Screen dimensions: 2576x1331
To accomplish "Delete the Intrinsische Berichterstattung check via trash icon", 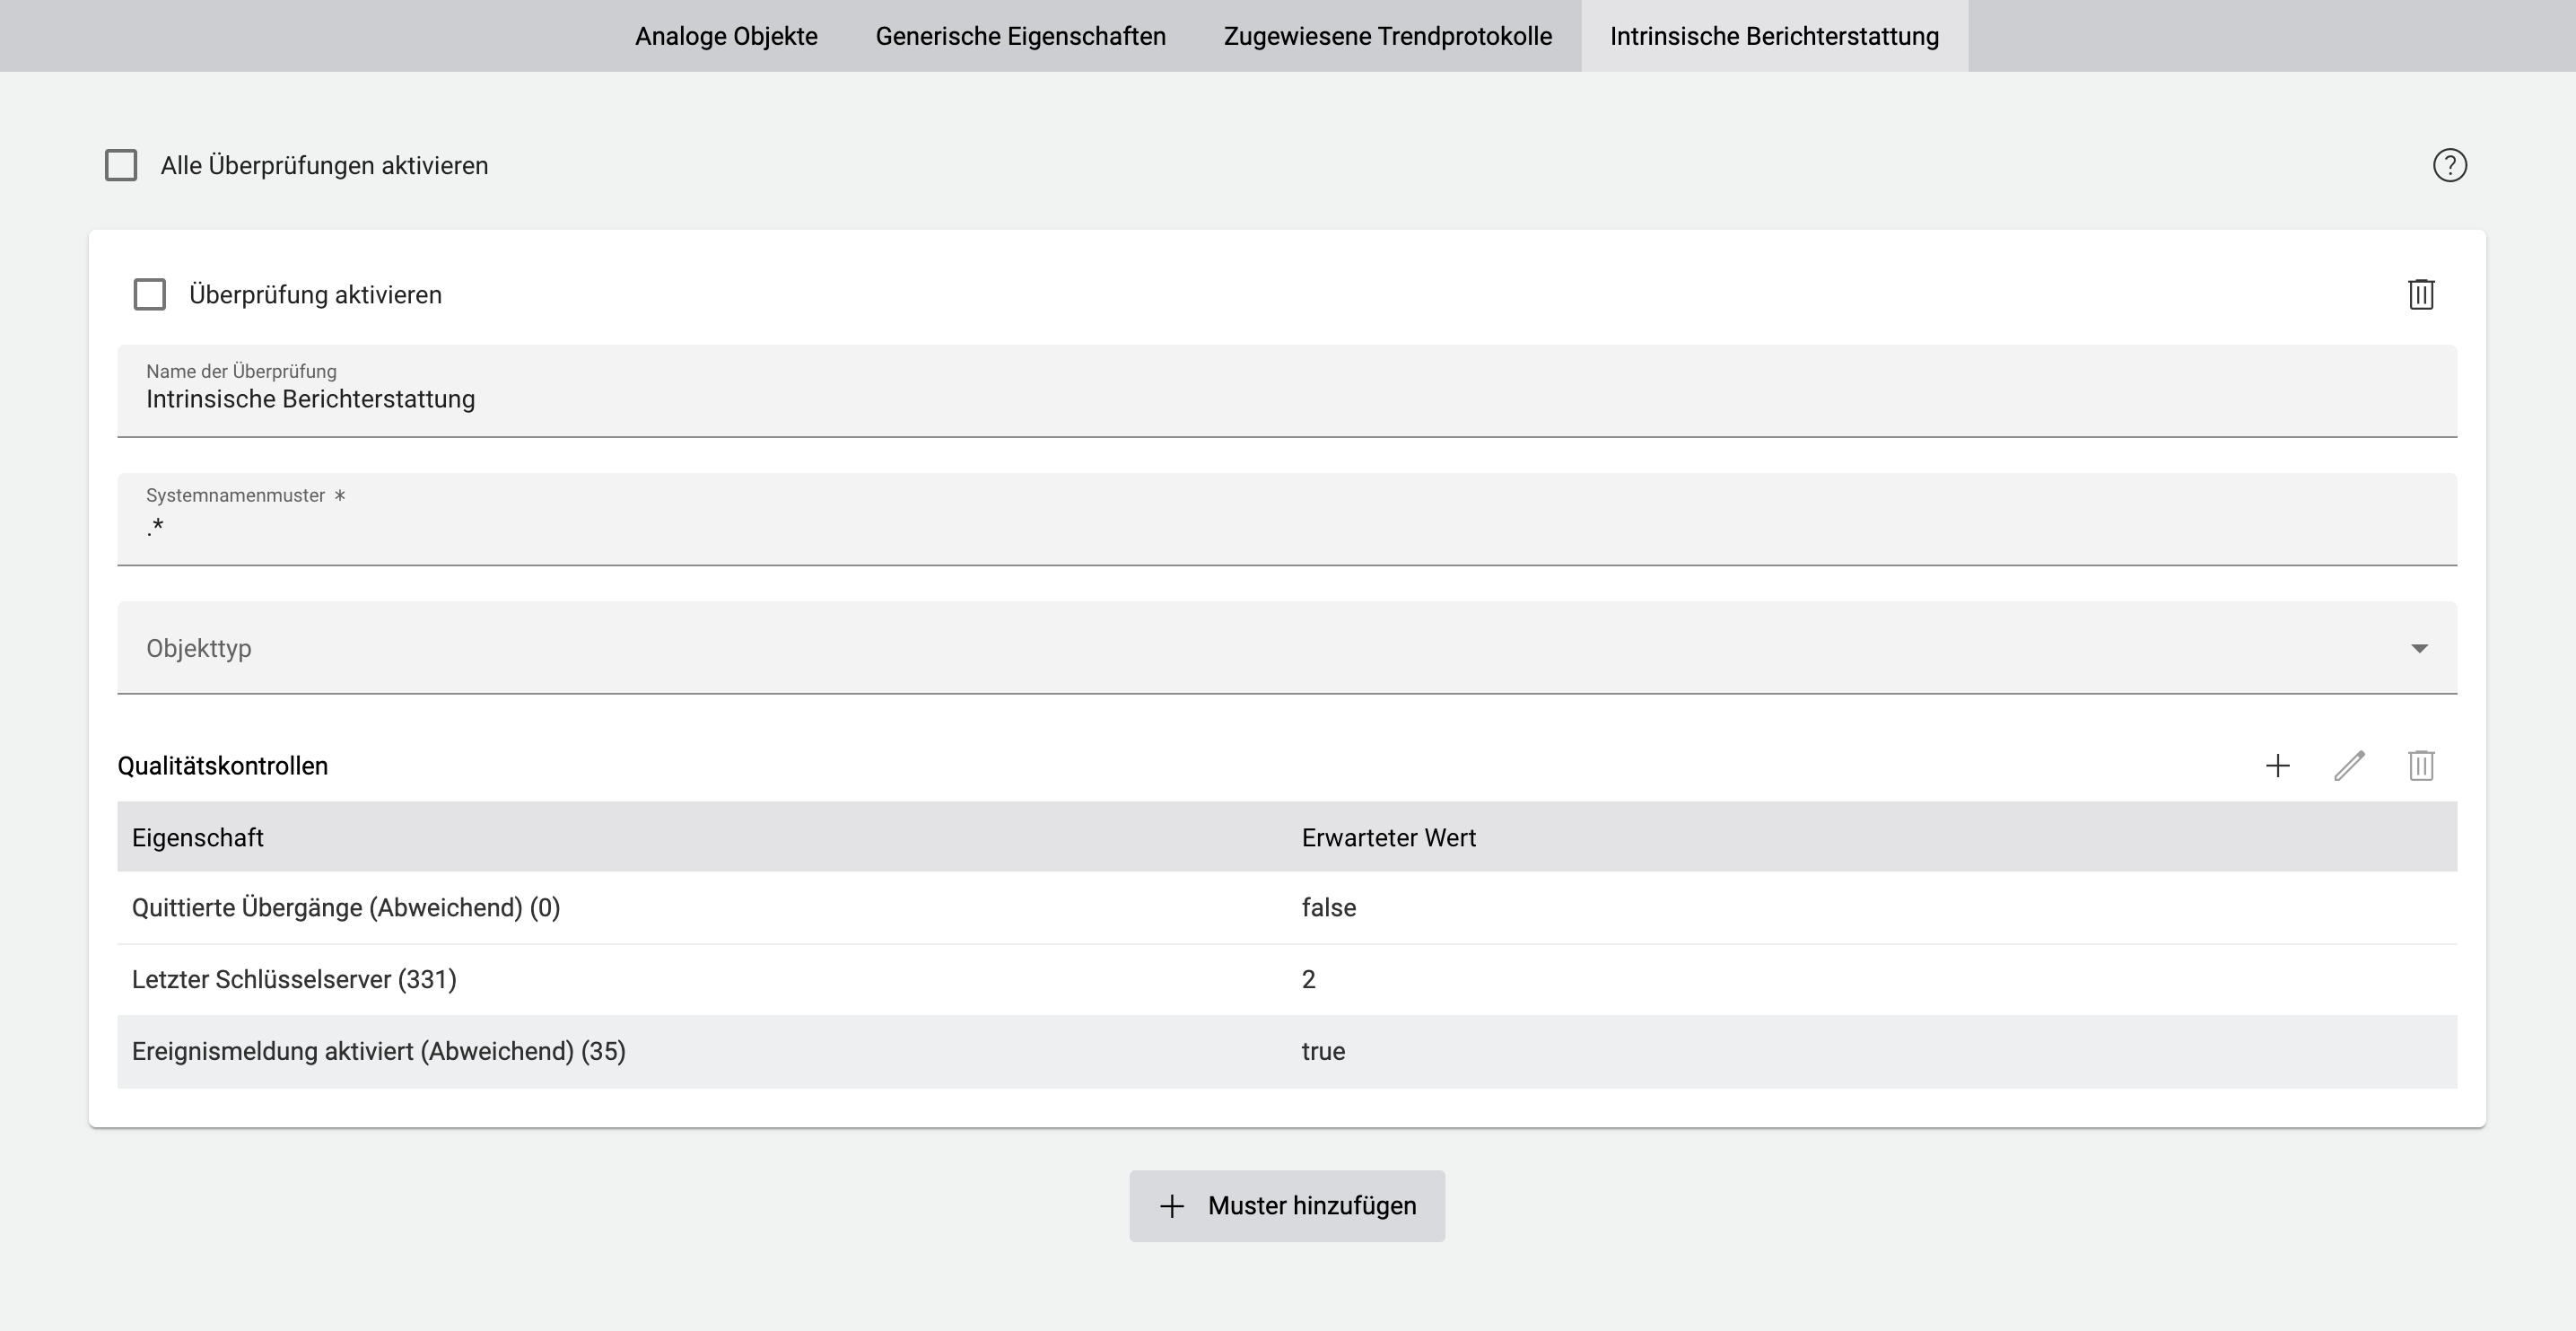I will click(x=2421, y=294).
